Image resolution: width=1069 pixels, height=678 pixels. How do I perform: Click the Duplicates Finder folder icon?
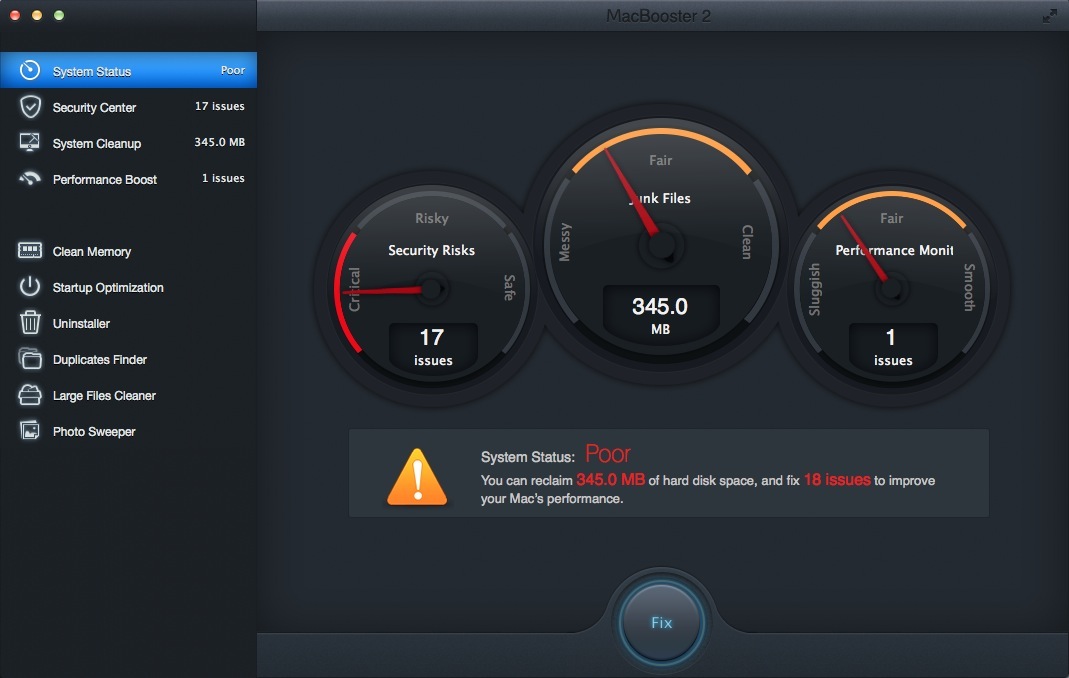click(30, 359)
